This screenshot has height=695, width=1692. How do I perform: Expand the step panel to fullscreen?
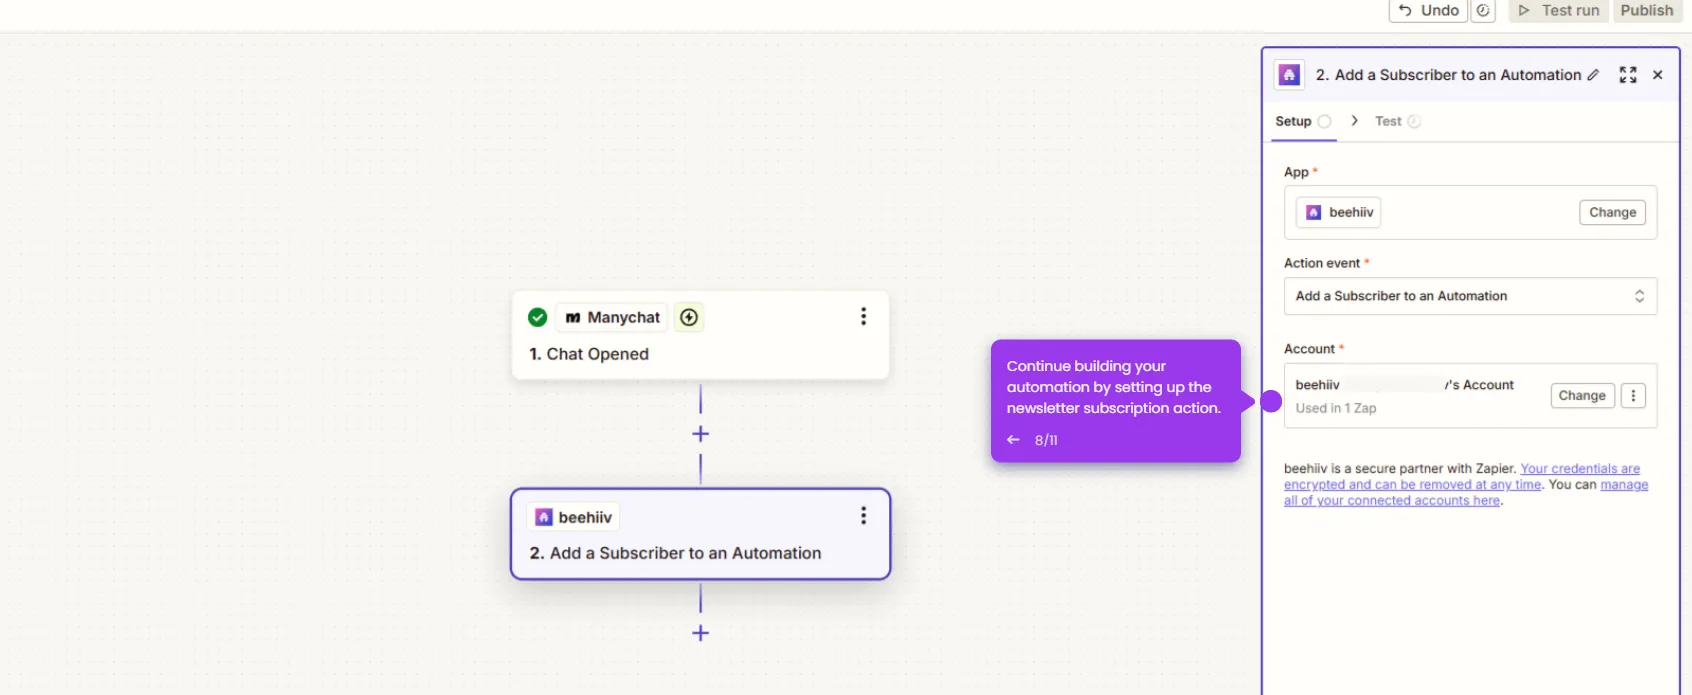1628,75
